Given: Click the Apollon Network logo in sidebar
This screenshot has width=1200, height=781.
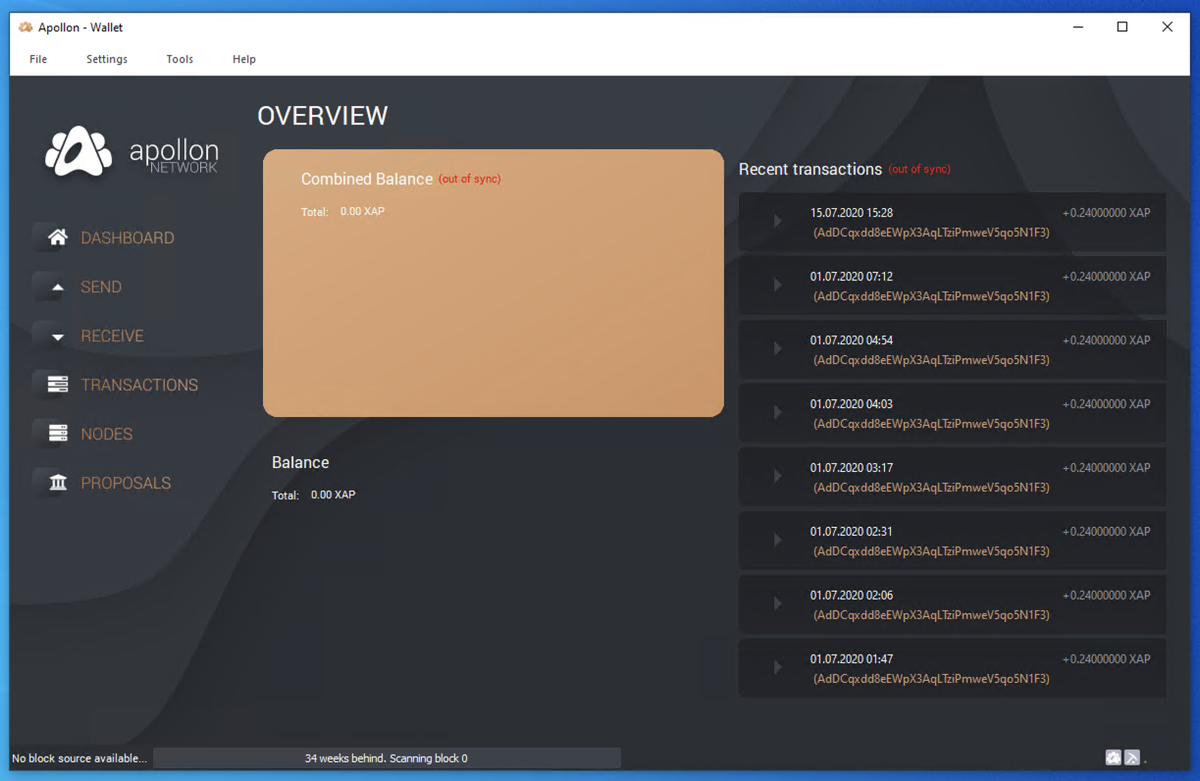Looking at the screenshot, I should tap(131, 152).
